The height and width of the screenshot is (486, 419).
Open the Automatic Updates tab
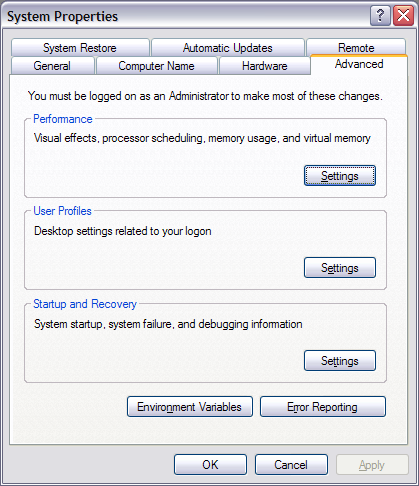[228, 48]
